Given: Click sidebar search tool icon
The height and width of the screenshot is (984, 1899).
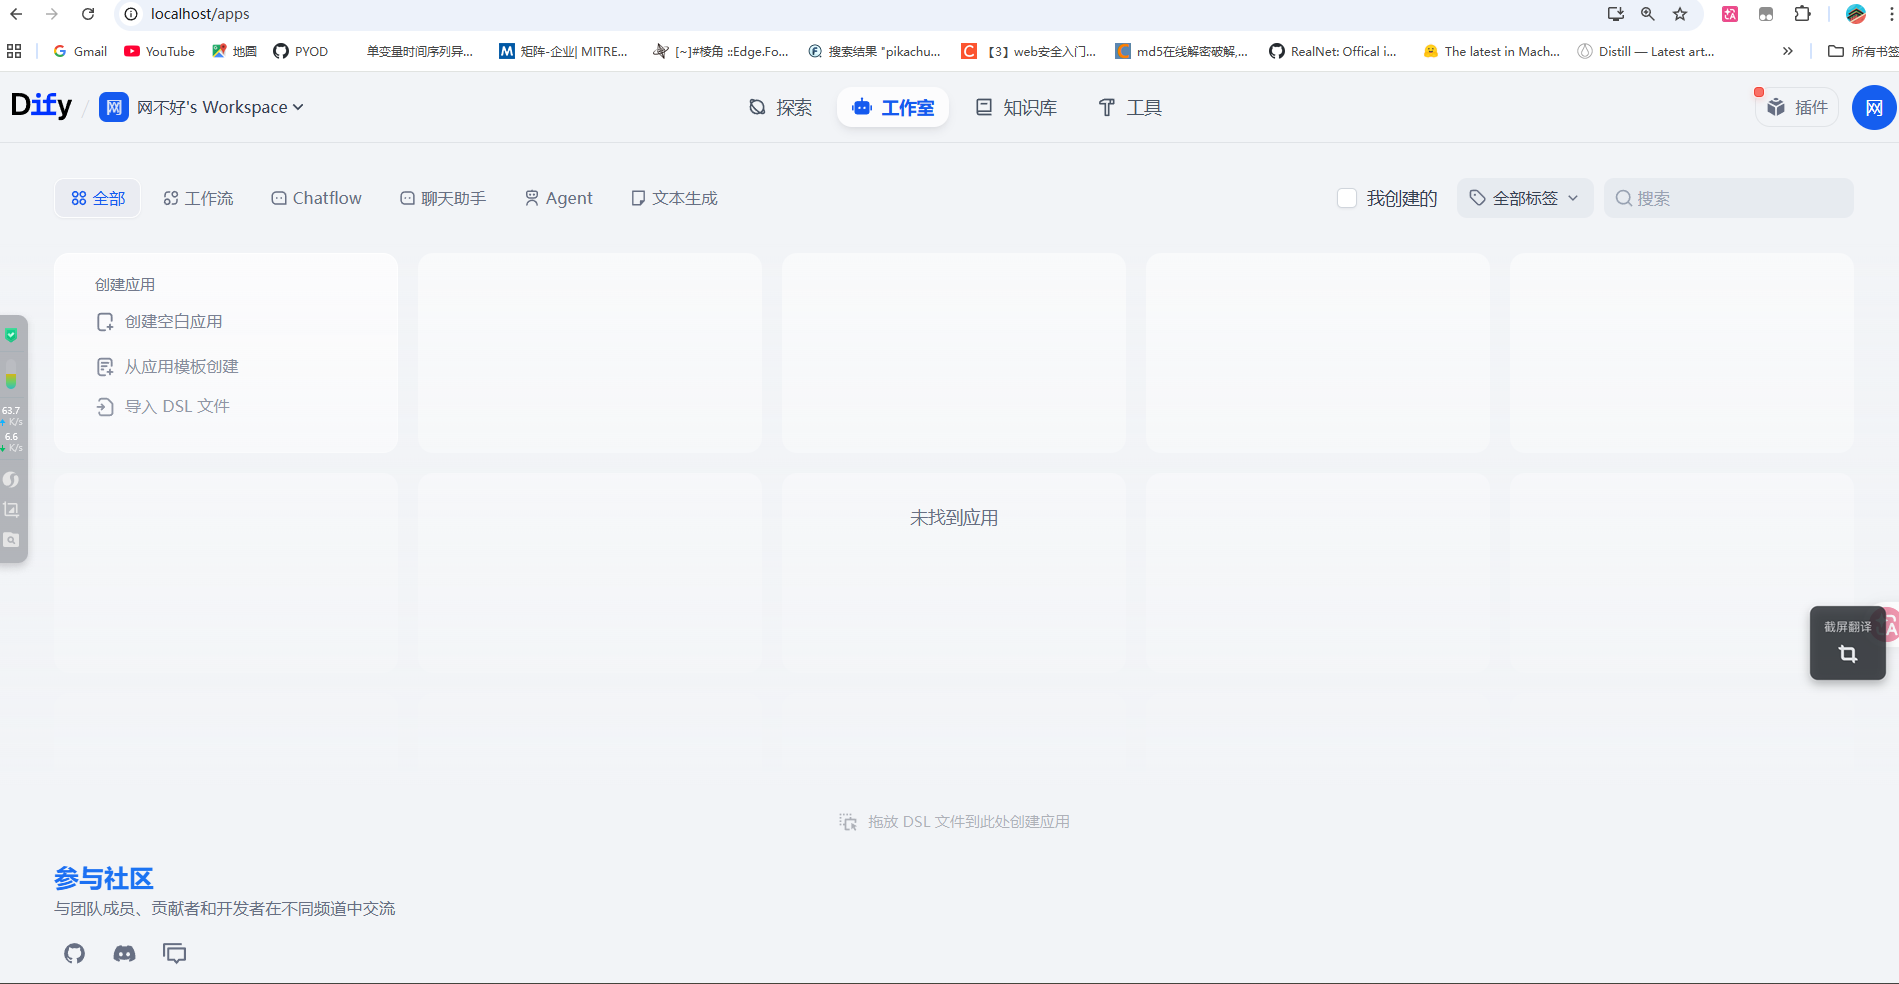Looking at the screenshot, I should pyautogui.click(x=11, y=540).
